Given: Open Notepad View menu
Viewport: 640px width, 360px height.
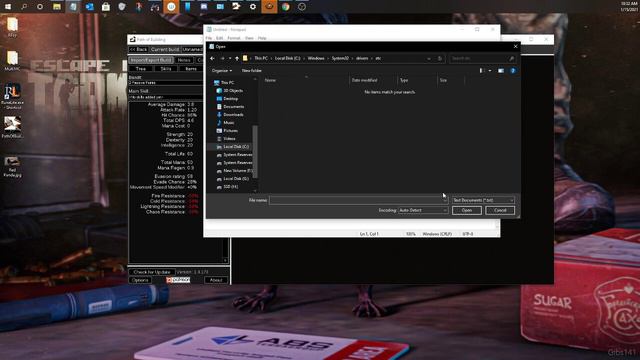Looking at the screenshot, I should pyautogui.click(x=249, y=38).
